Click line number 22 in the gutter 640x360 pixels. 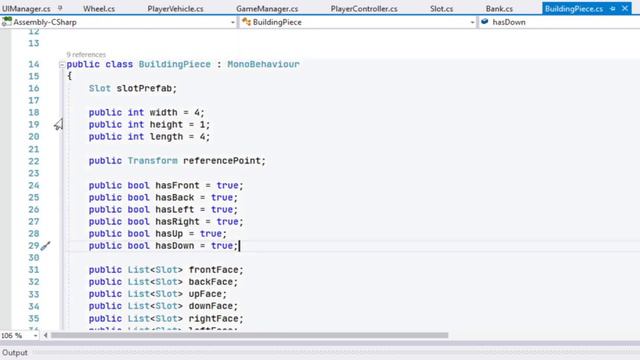33,161
